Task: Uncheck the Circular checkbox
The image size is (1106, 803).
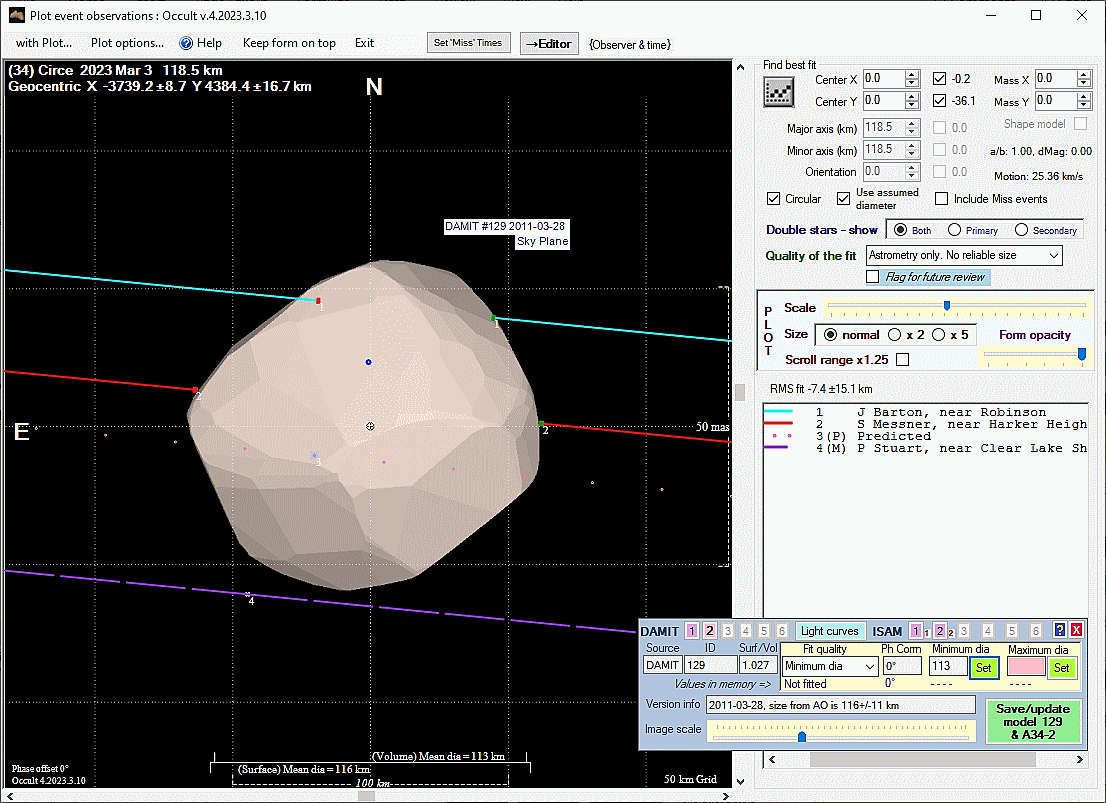Action: click(x=774, y=199)
